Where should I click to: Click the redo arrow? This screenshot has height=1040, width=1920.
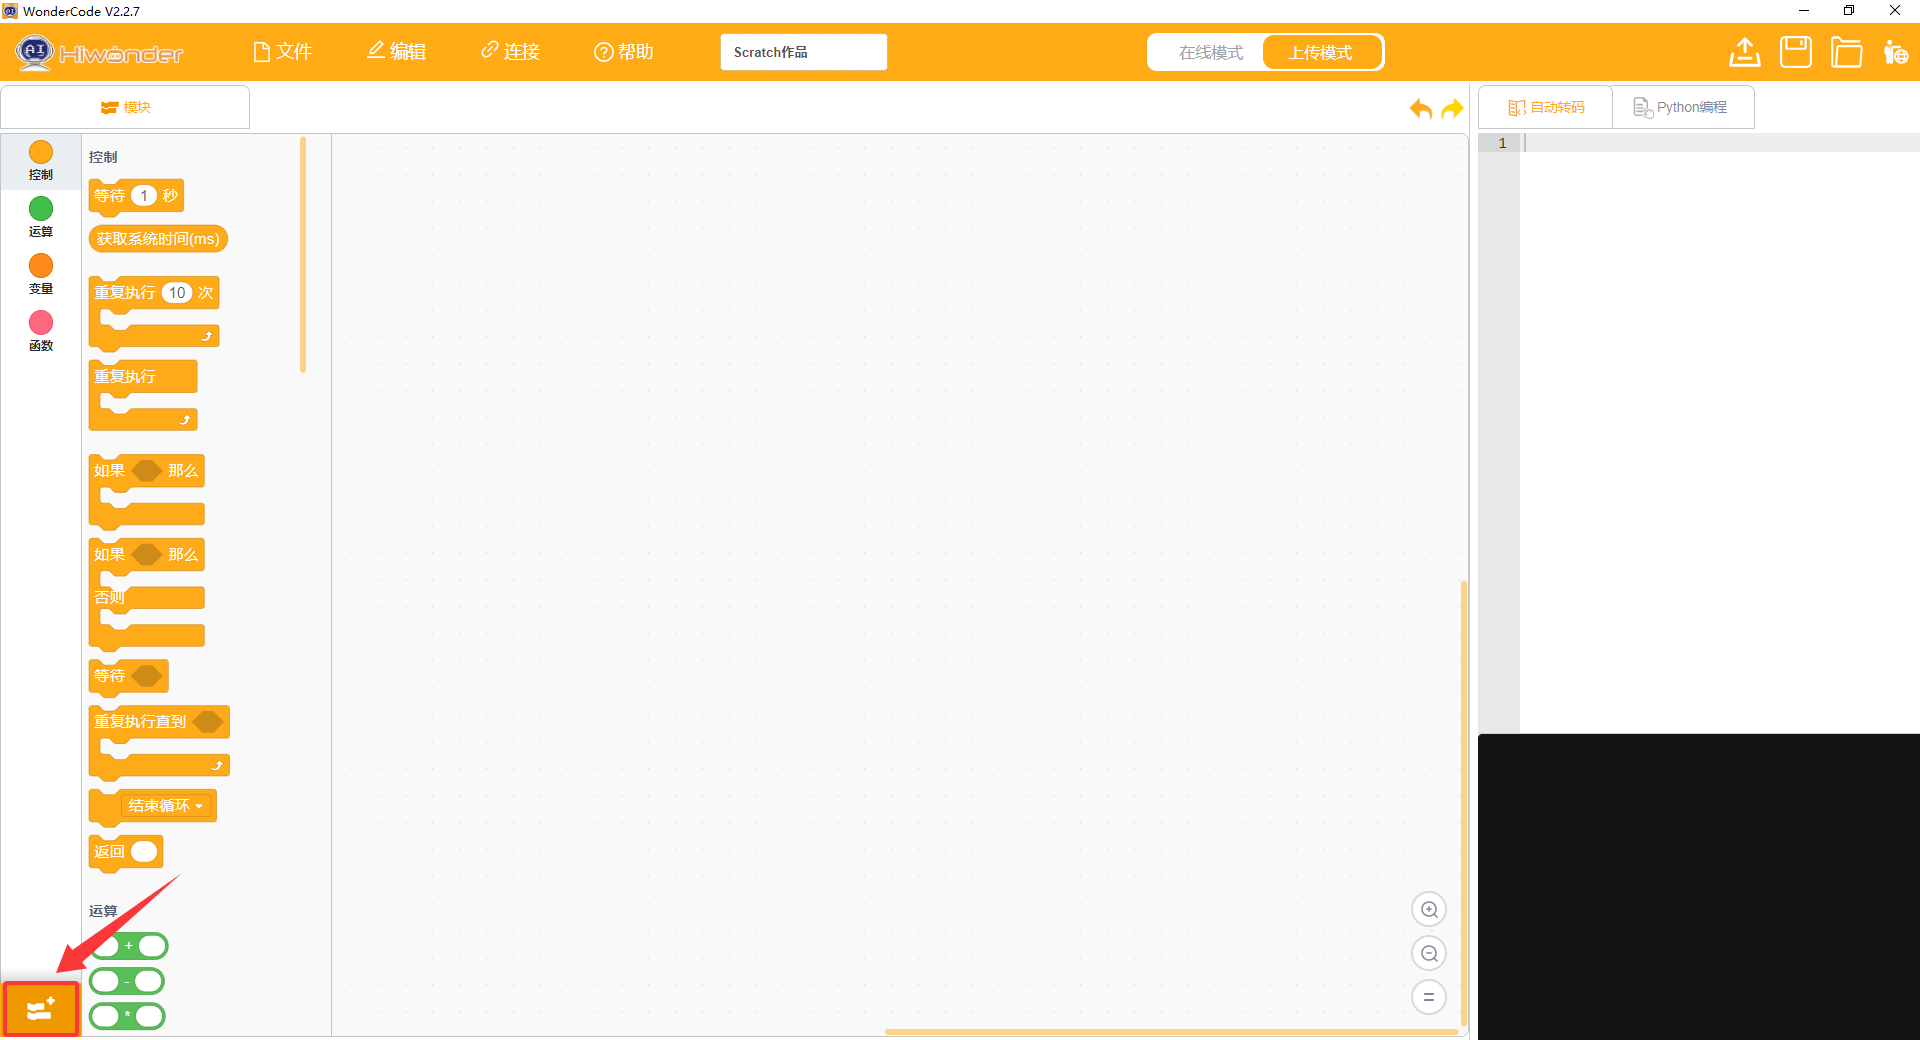1452,108
